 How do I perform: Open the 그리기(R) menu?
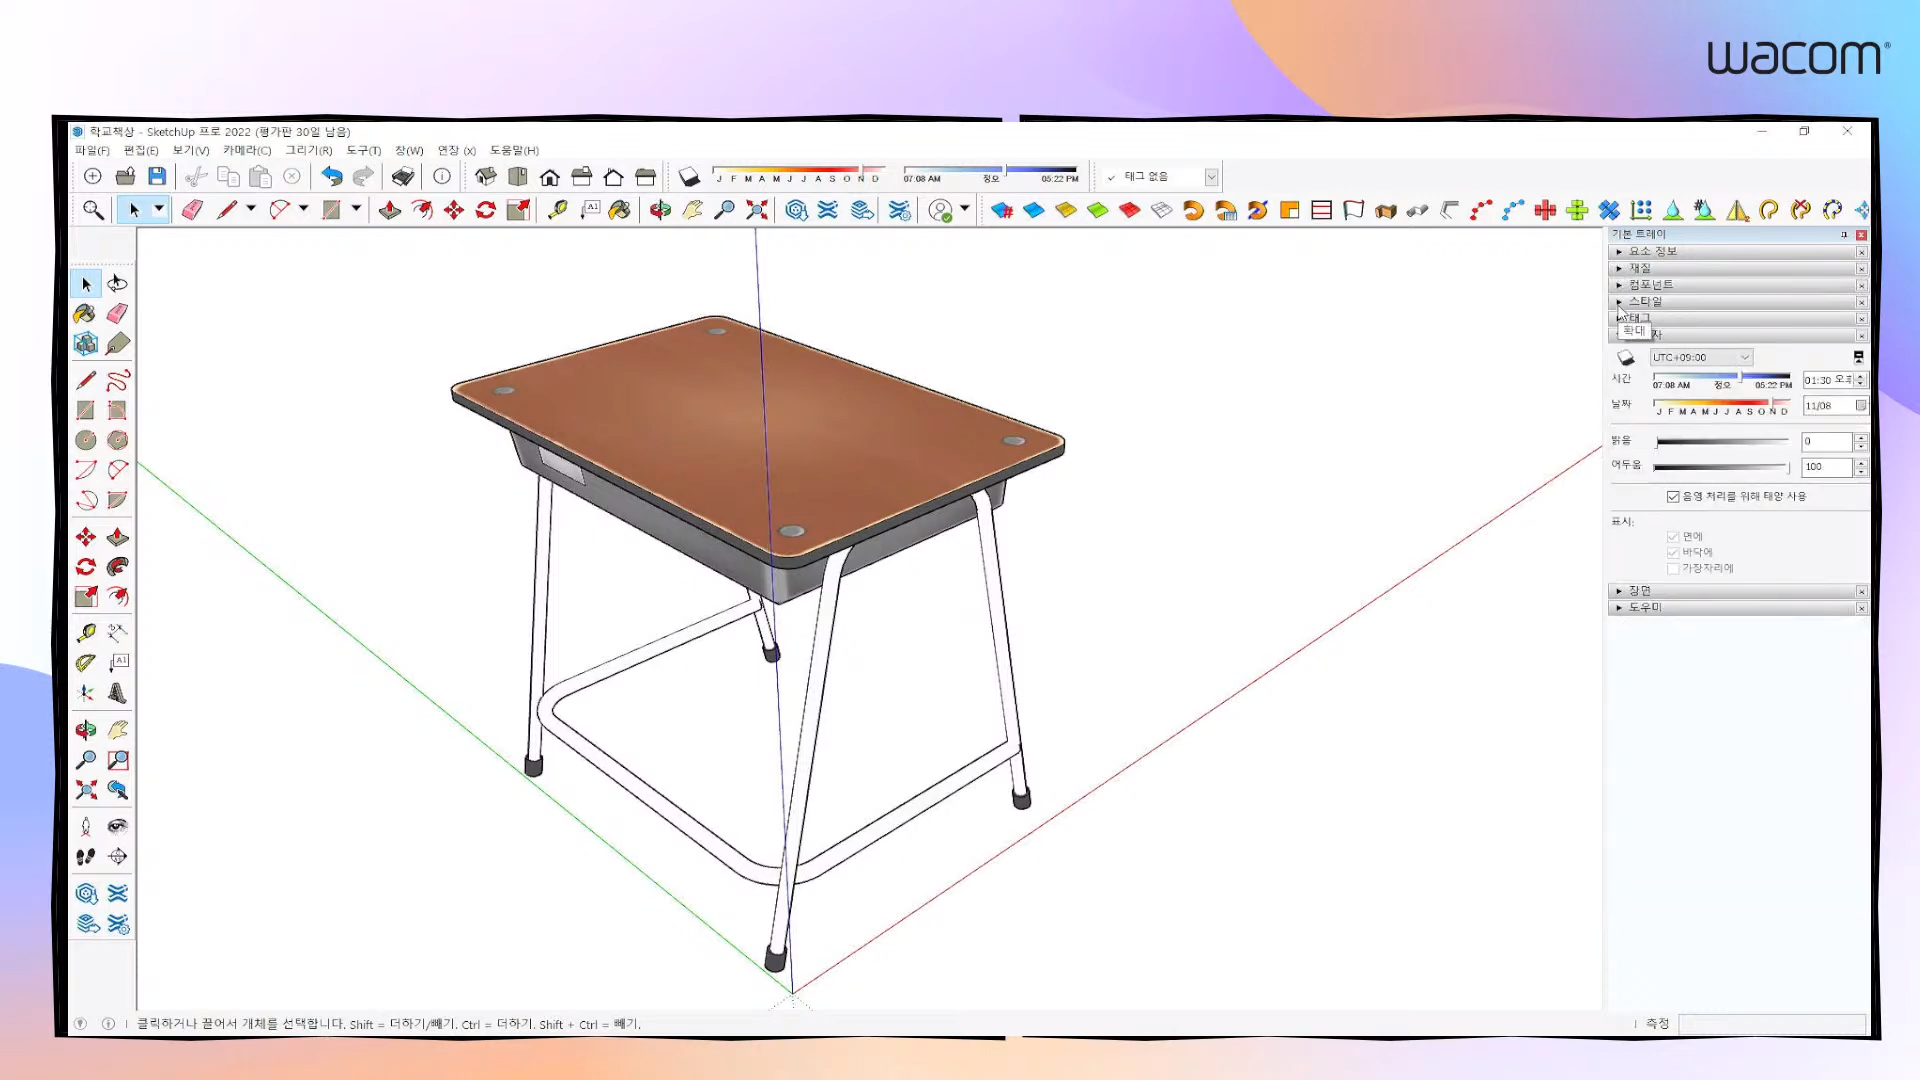[x=308, y=151]
